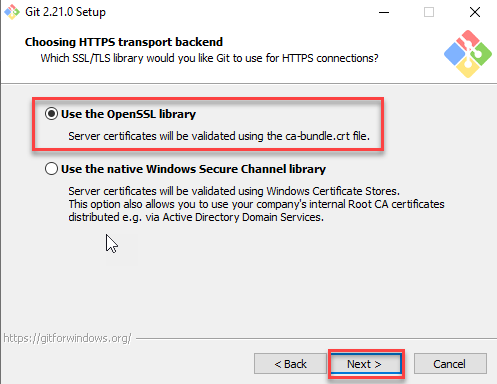Click the 'Git 2.21.0 Setup' title text
The image size is (497, 384).
click(65, 12)
